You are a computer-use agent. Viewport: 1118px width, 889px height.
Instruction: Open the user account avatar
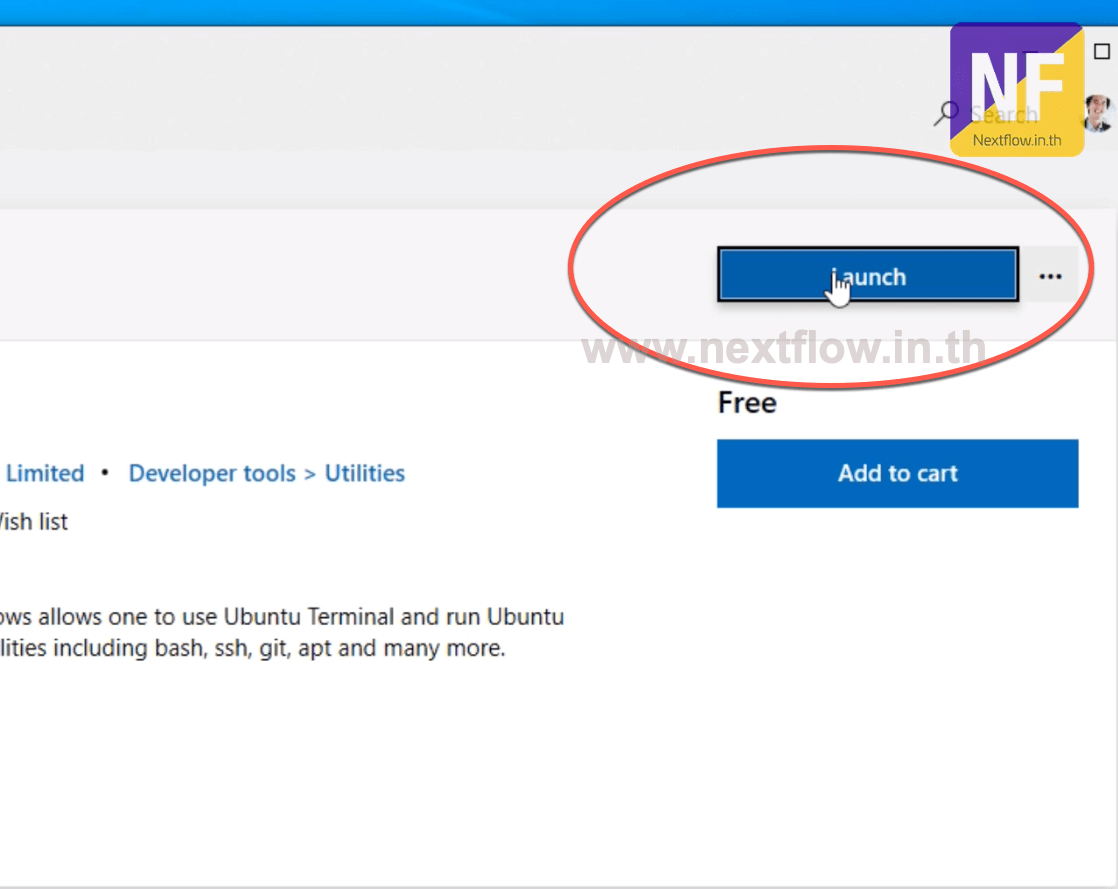tap(1099, 113)
